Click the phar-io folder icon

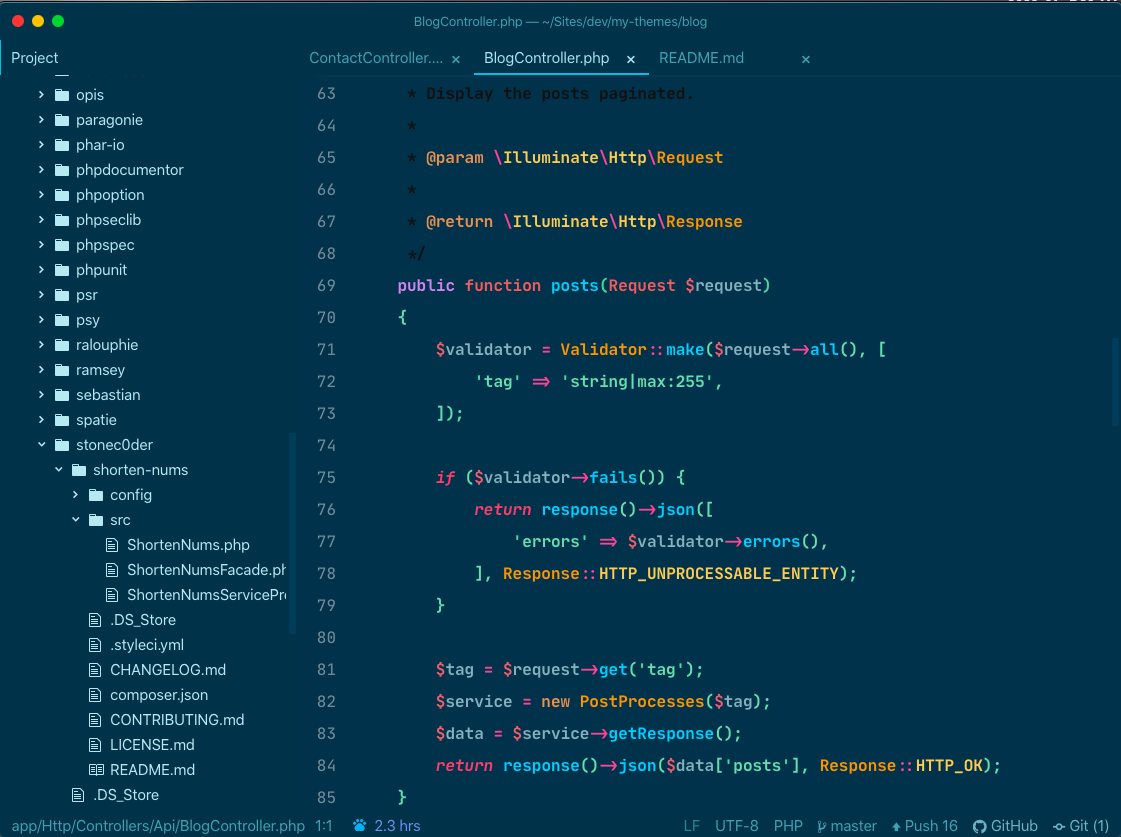[x=62, y=144]
